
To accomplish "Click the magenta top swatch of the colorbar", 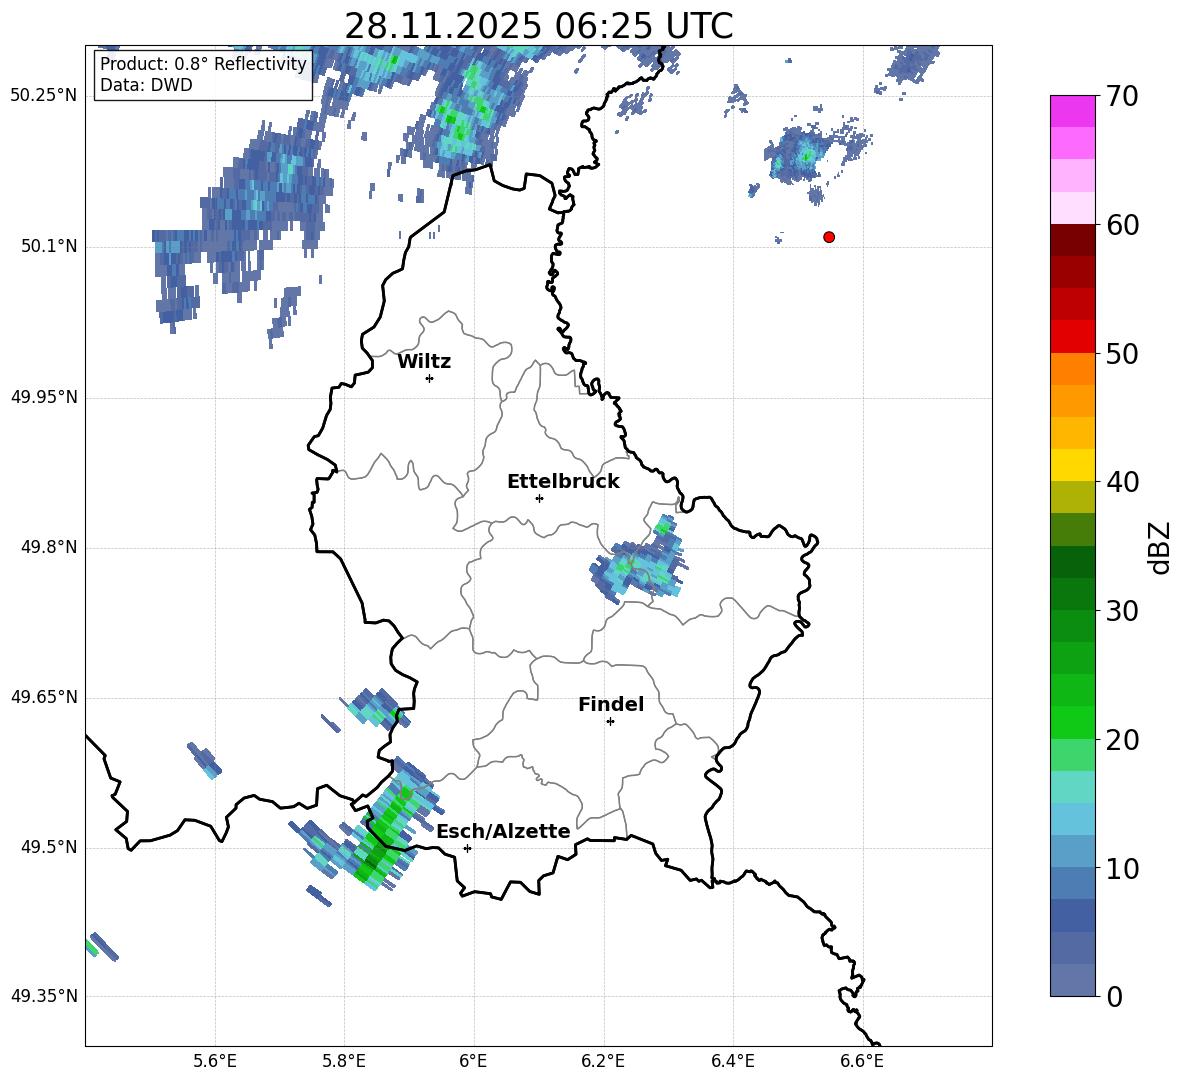I will coord(1072,112).
